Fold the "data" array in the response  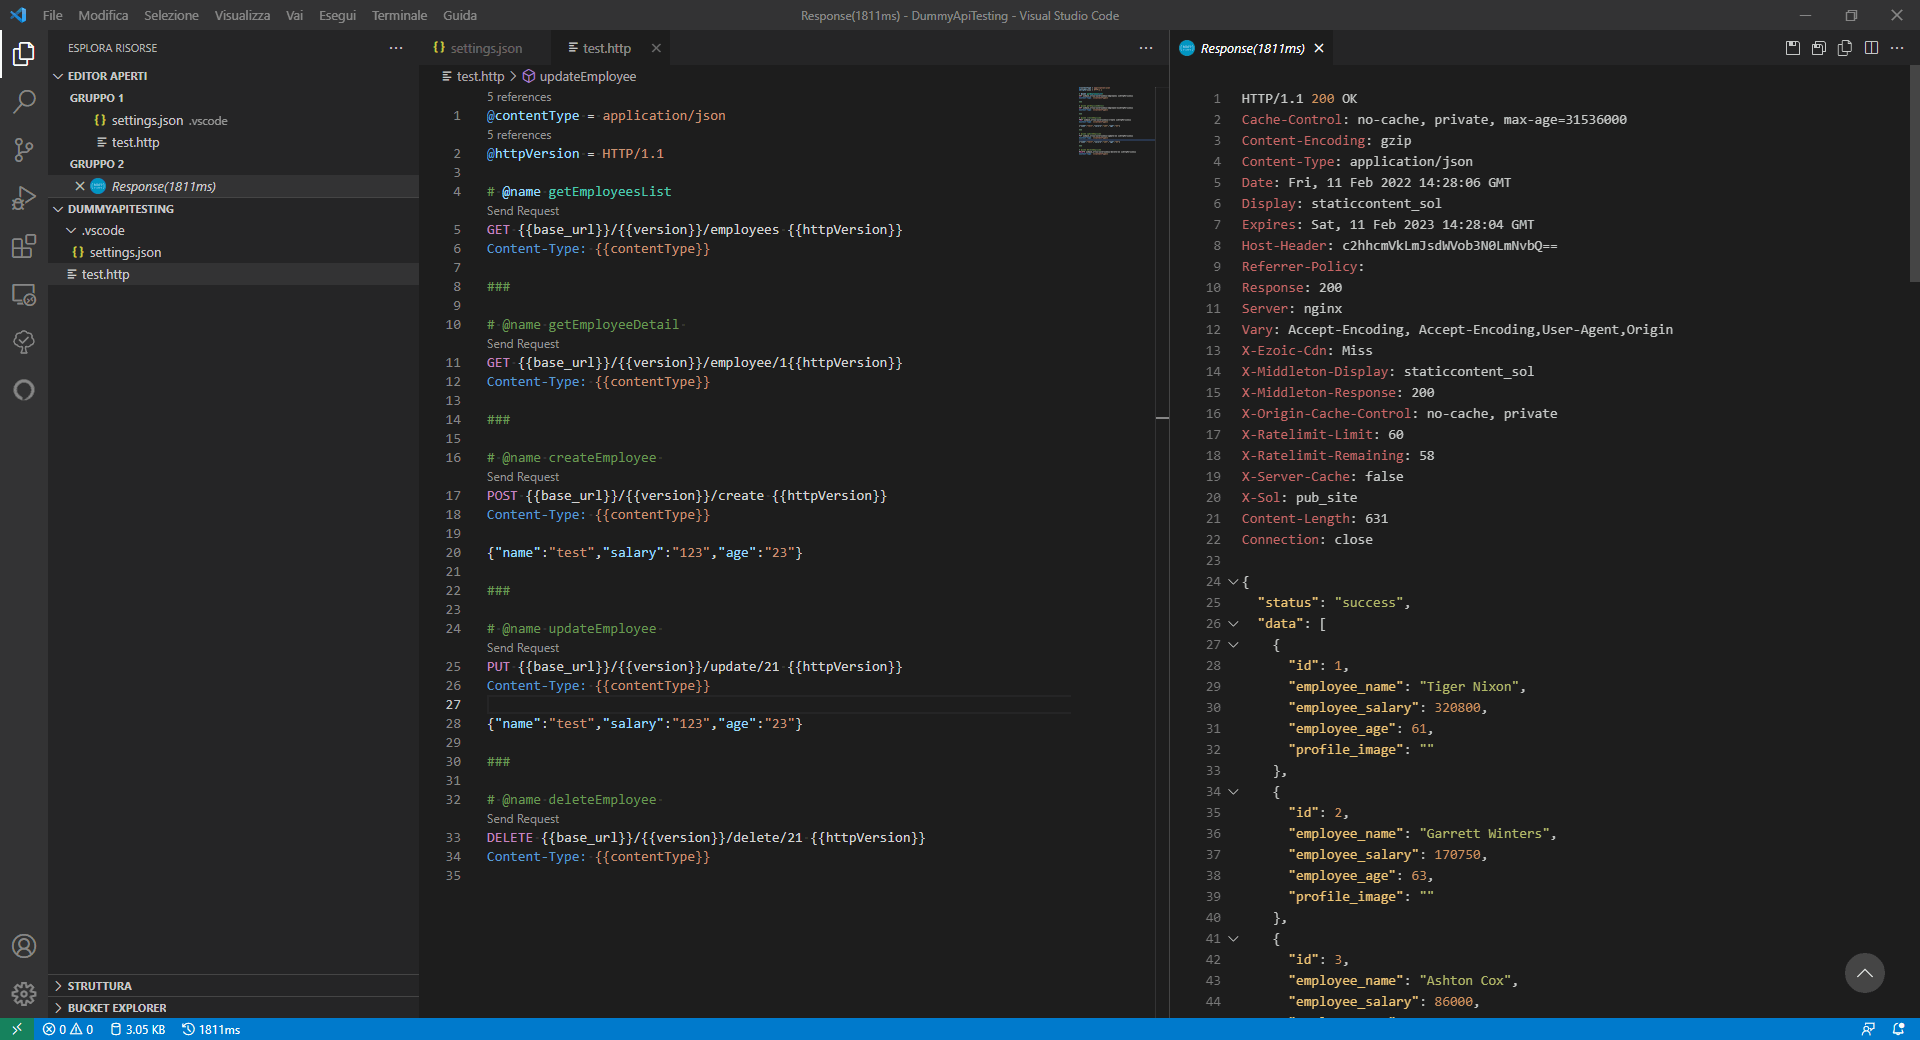(1233, 624)
